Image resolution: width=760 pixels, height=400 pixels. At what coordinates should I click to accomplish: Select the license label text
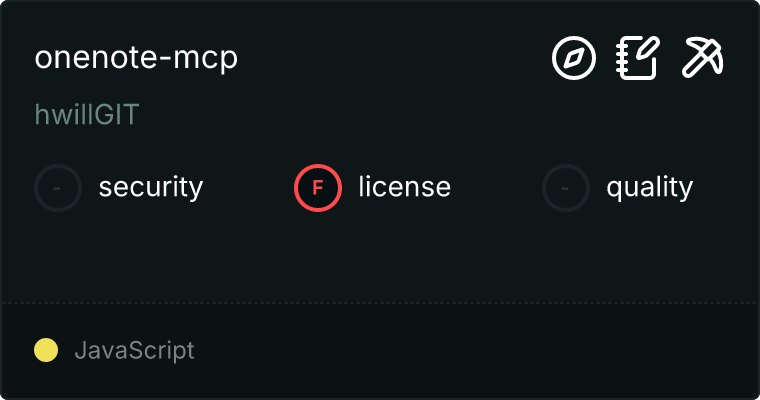tap(404, 187)
